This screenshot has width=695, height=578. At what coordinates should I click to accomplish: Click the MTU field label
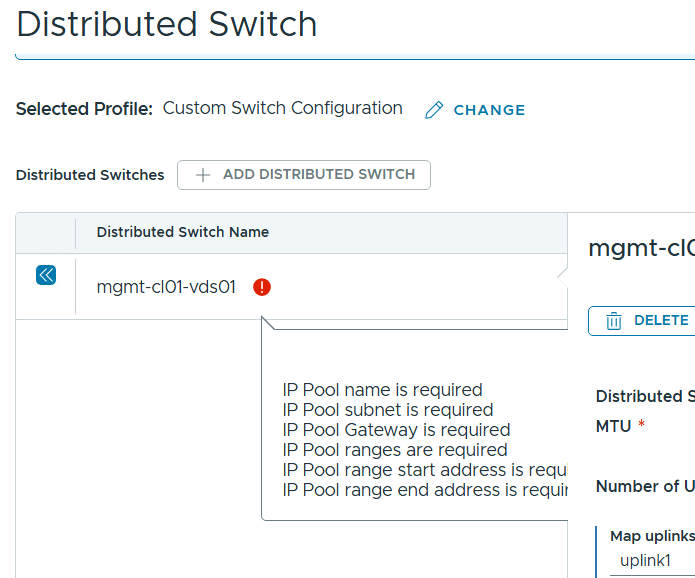(613, 426)
